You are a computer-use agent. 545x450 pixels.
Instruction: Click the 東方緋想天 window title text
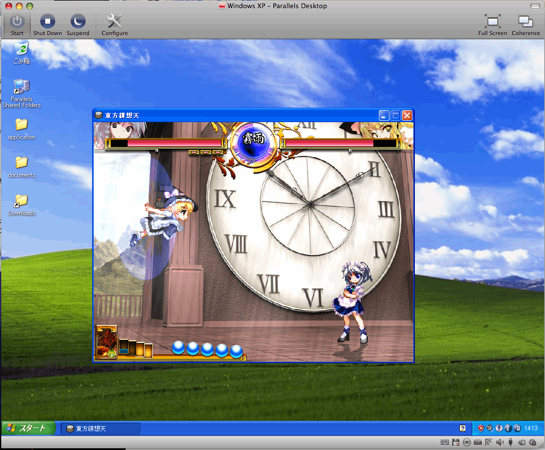click(x=122, y=115)
